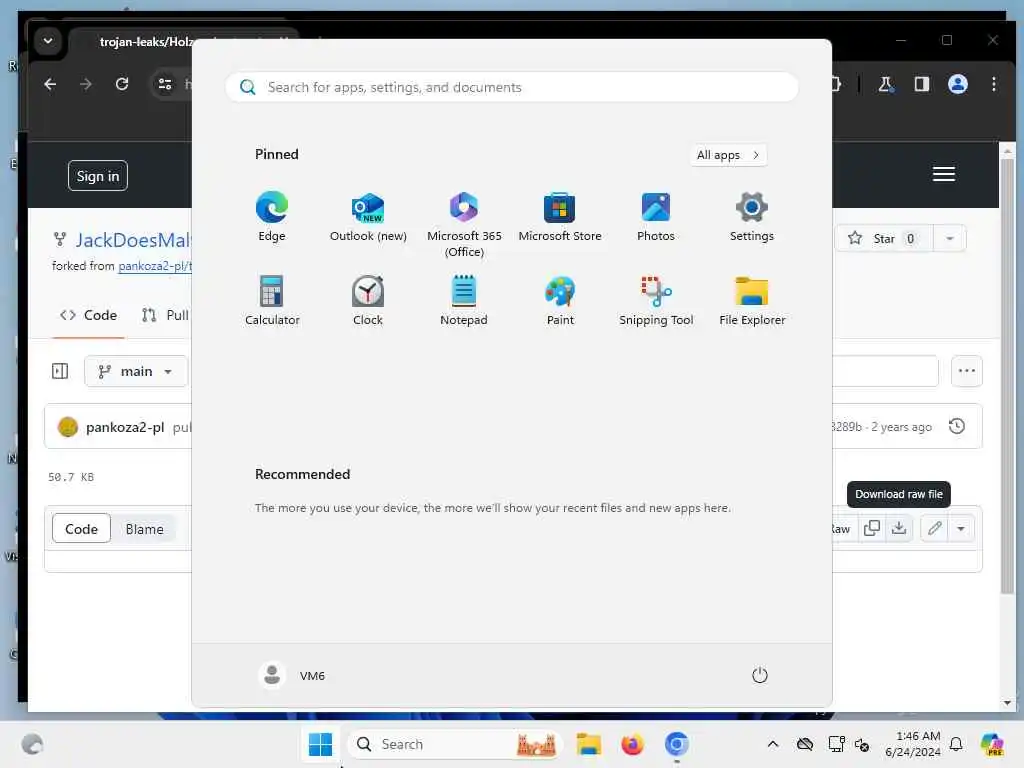Edit this file with pencil icon
Viewport: 1024px width, 768px height.
coord(935,528)
